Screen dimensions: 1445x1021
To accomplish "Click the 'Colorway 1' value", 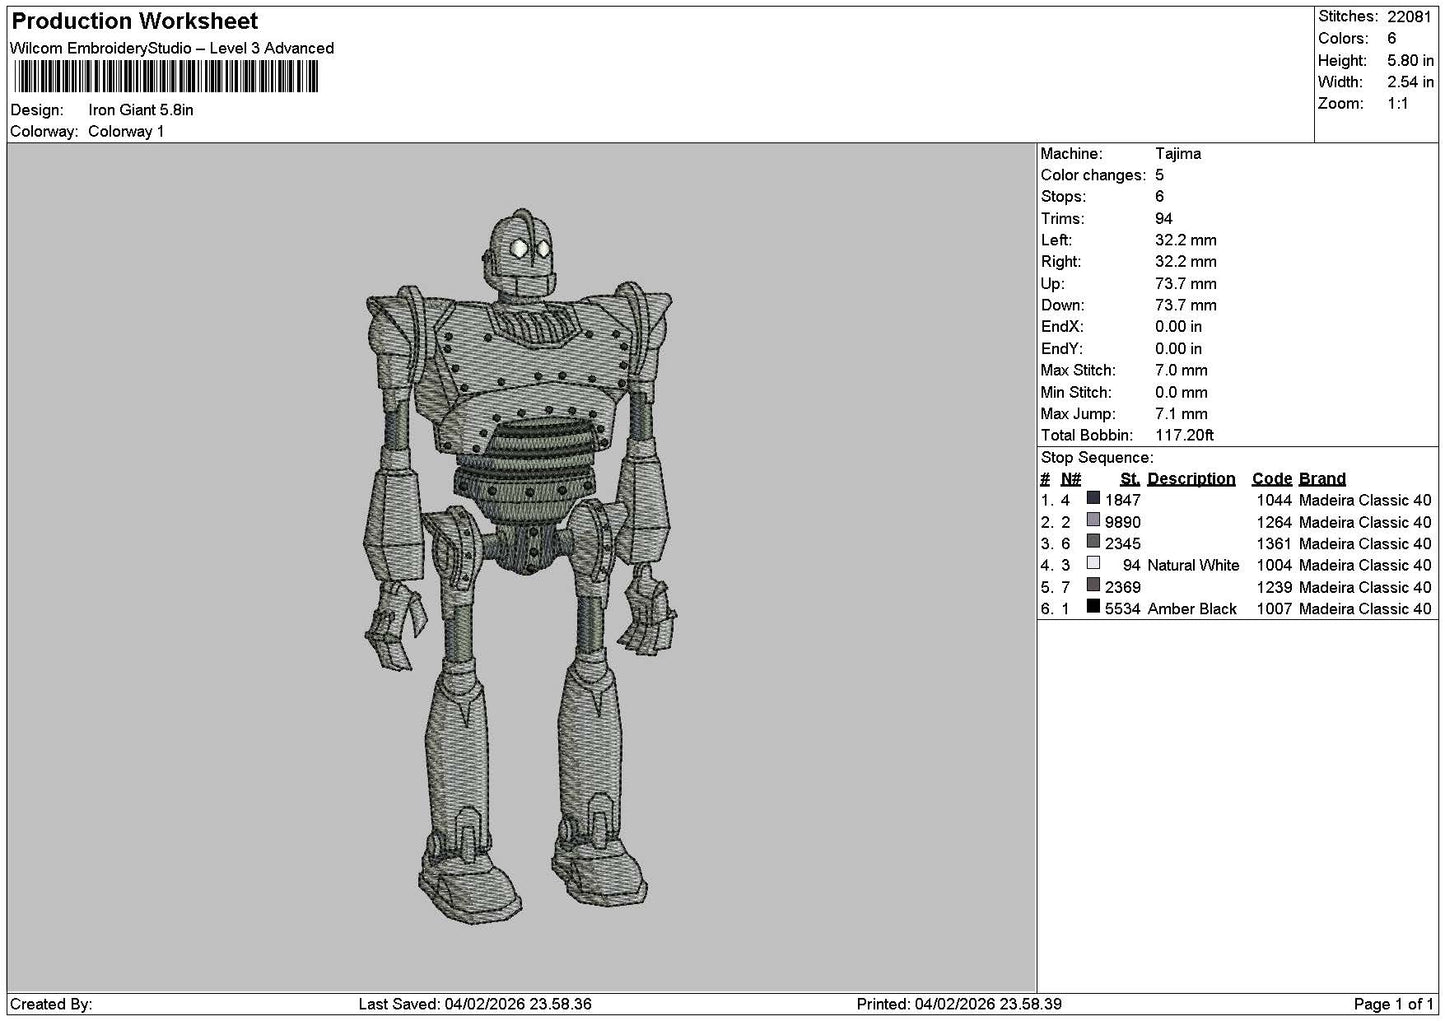I will (x=126, y=132).
